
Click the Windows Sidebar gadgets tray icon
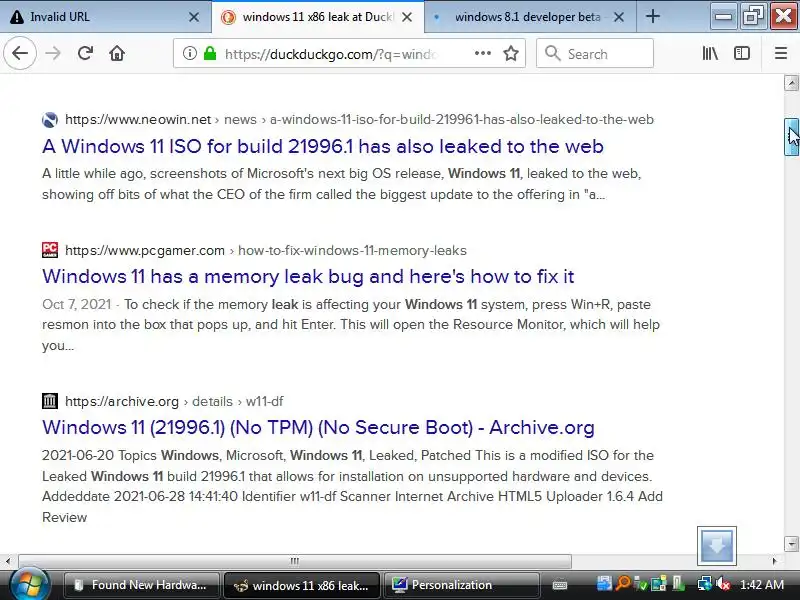click(659, 584)
